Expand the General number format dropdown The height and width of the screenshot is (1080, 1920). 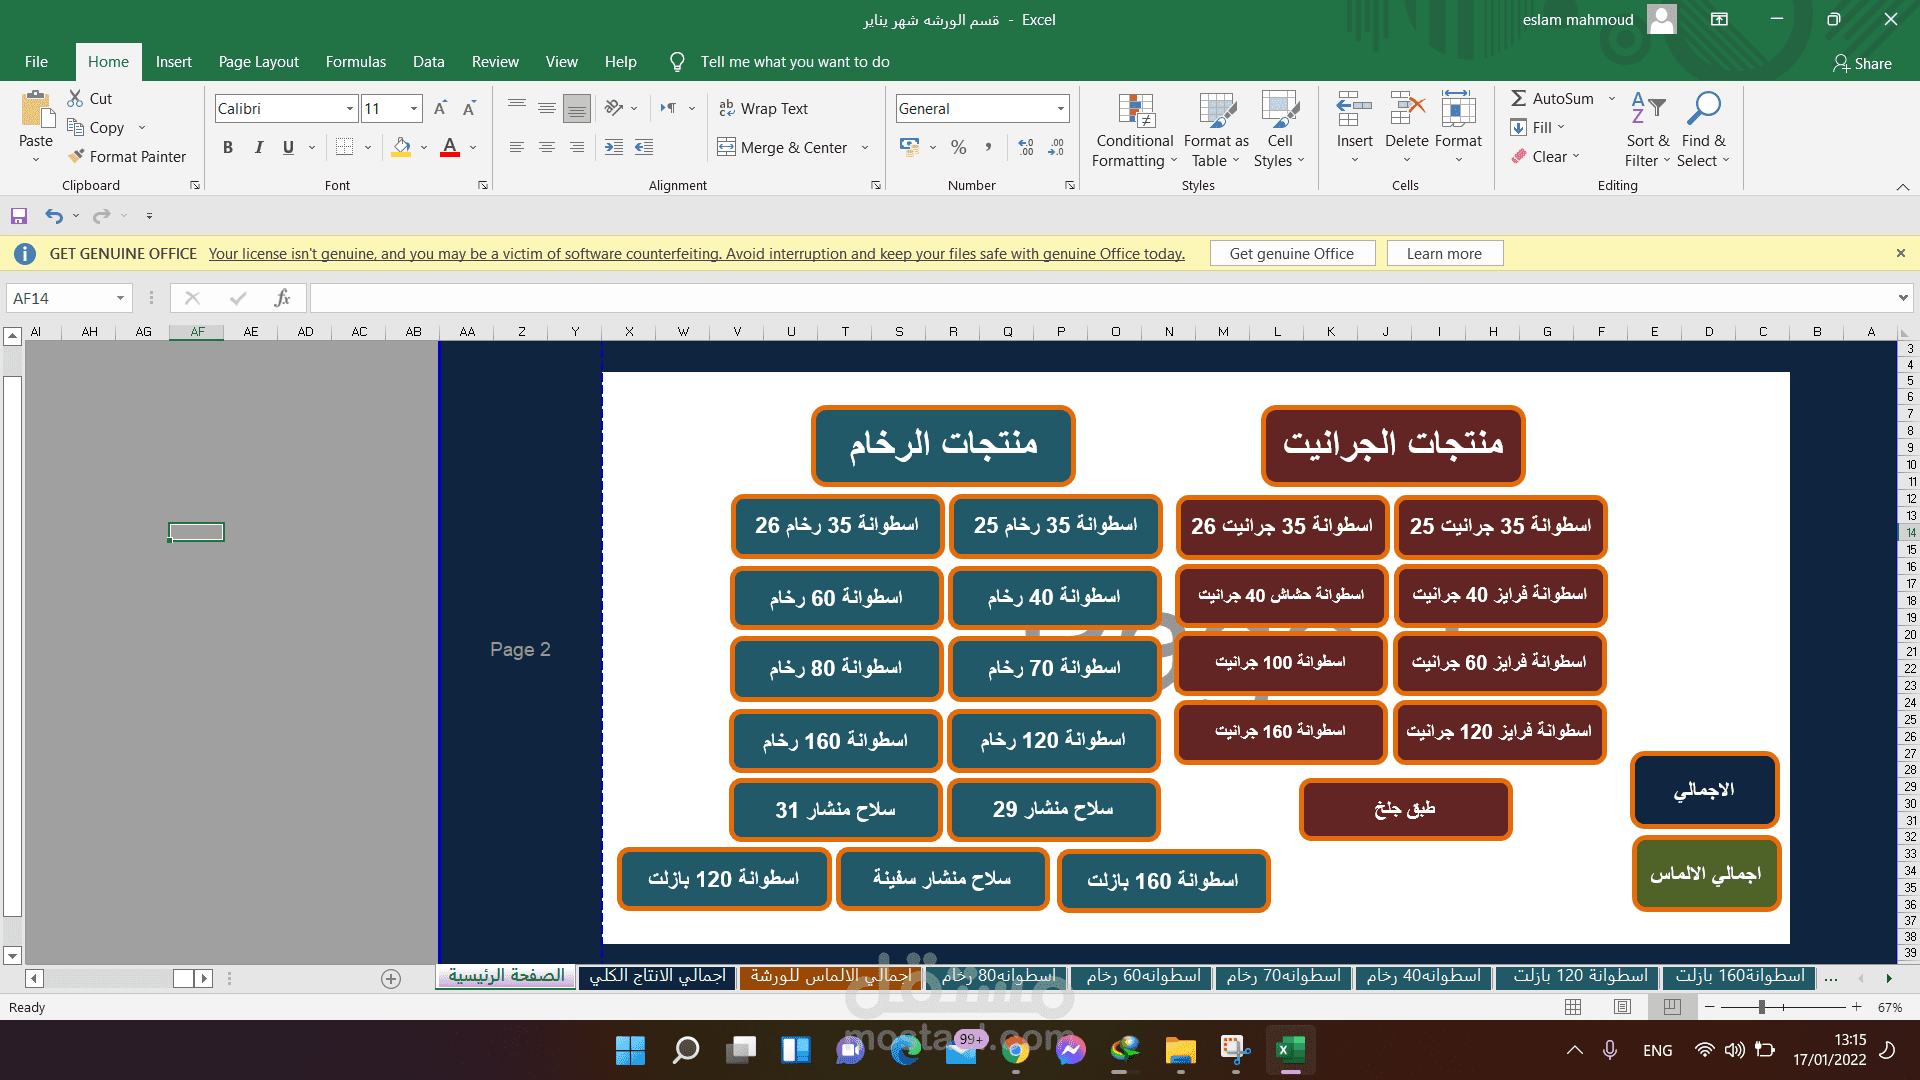tap(1060, 109)
